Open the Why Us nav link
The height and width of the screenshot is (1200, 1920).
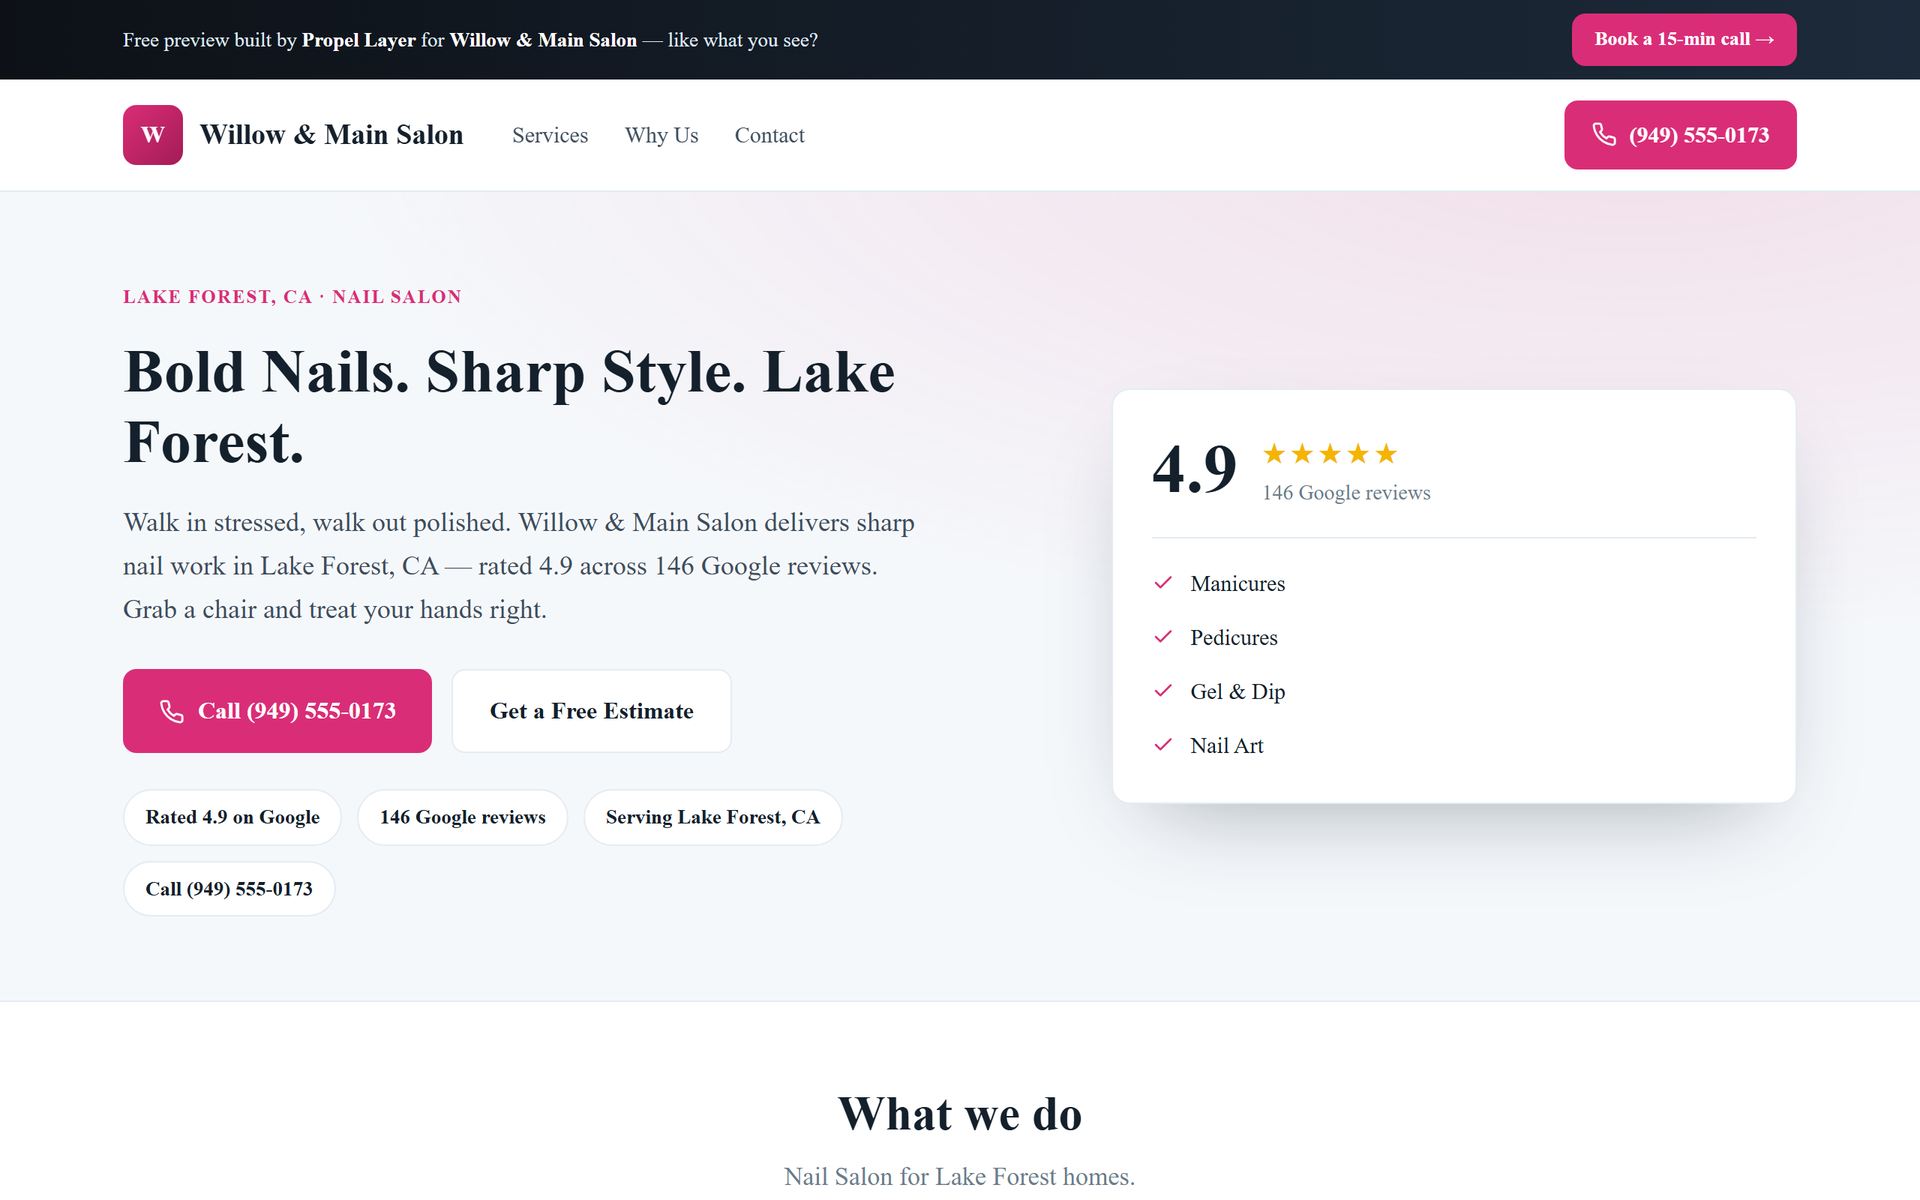point(662,135)
